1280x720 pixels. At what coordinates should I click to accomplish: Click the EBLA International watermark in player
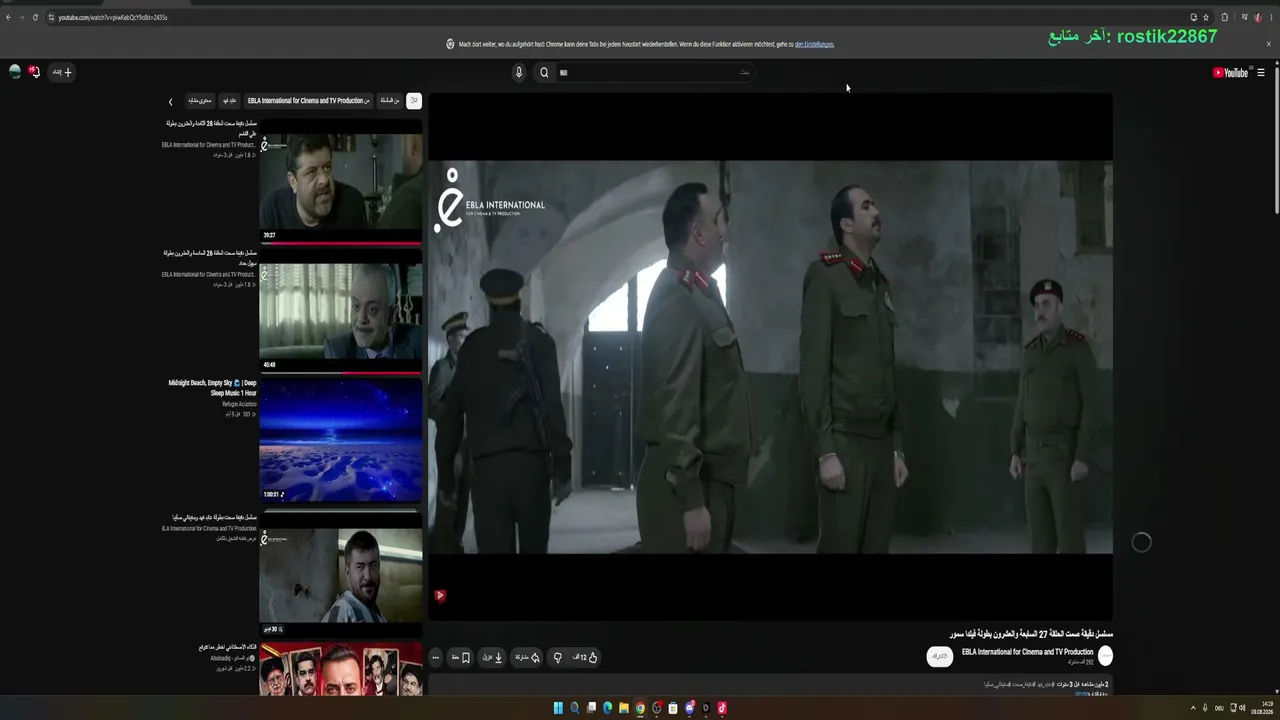click(x=489, y=200)
